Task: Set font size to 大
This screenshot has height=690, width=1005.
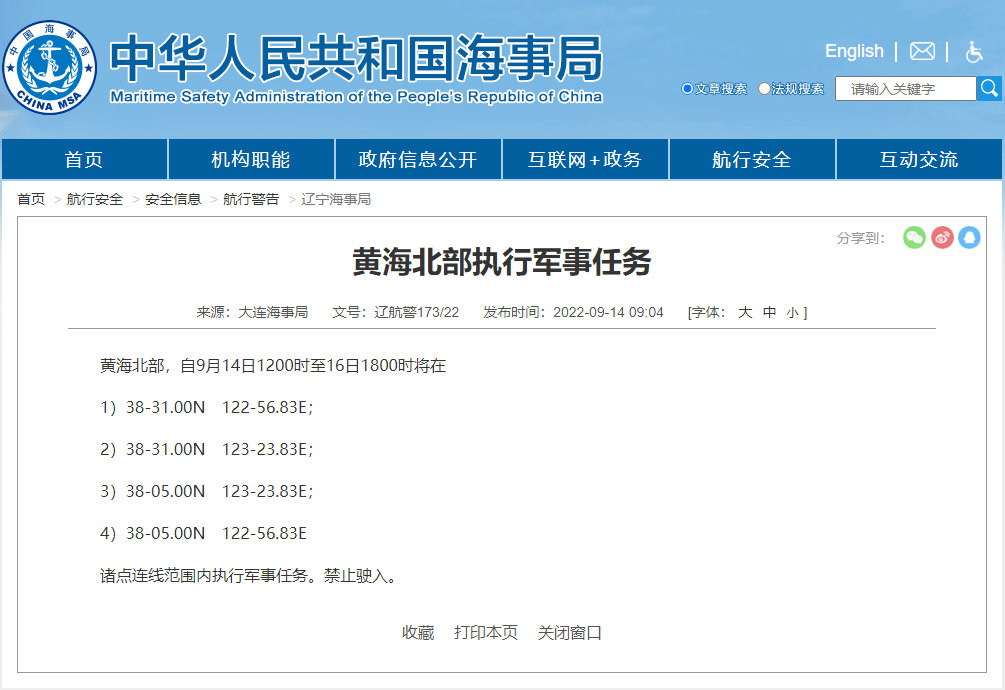Action: 744,312
